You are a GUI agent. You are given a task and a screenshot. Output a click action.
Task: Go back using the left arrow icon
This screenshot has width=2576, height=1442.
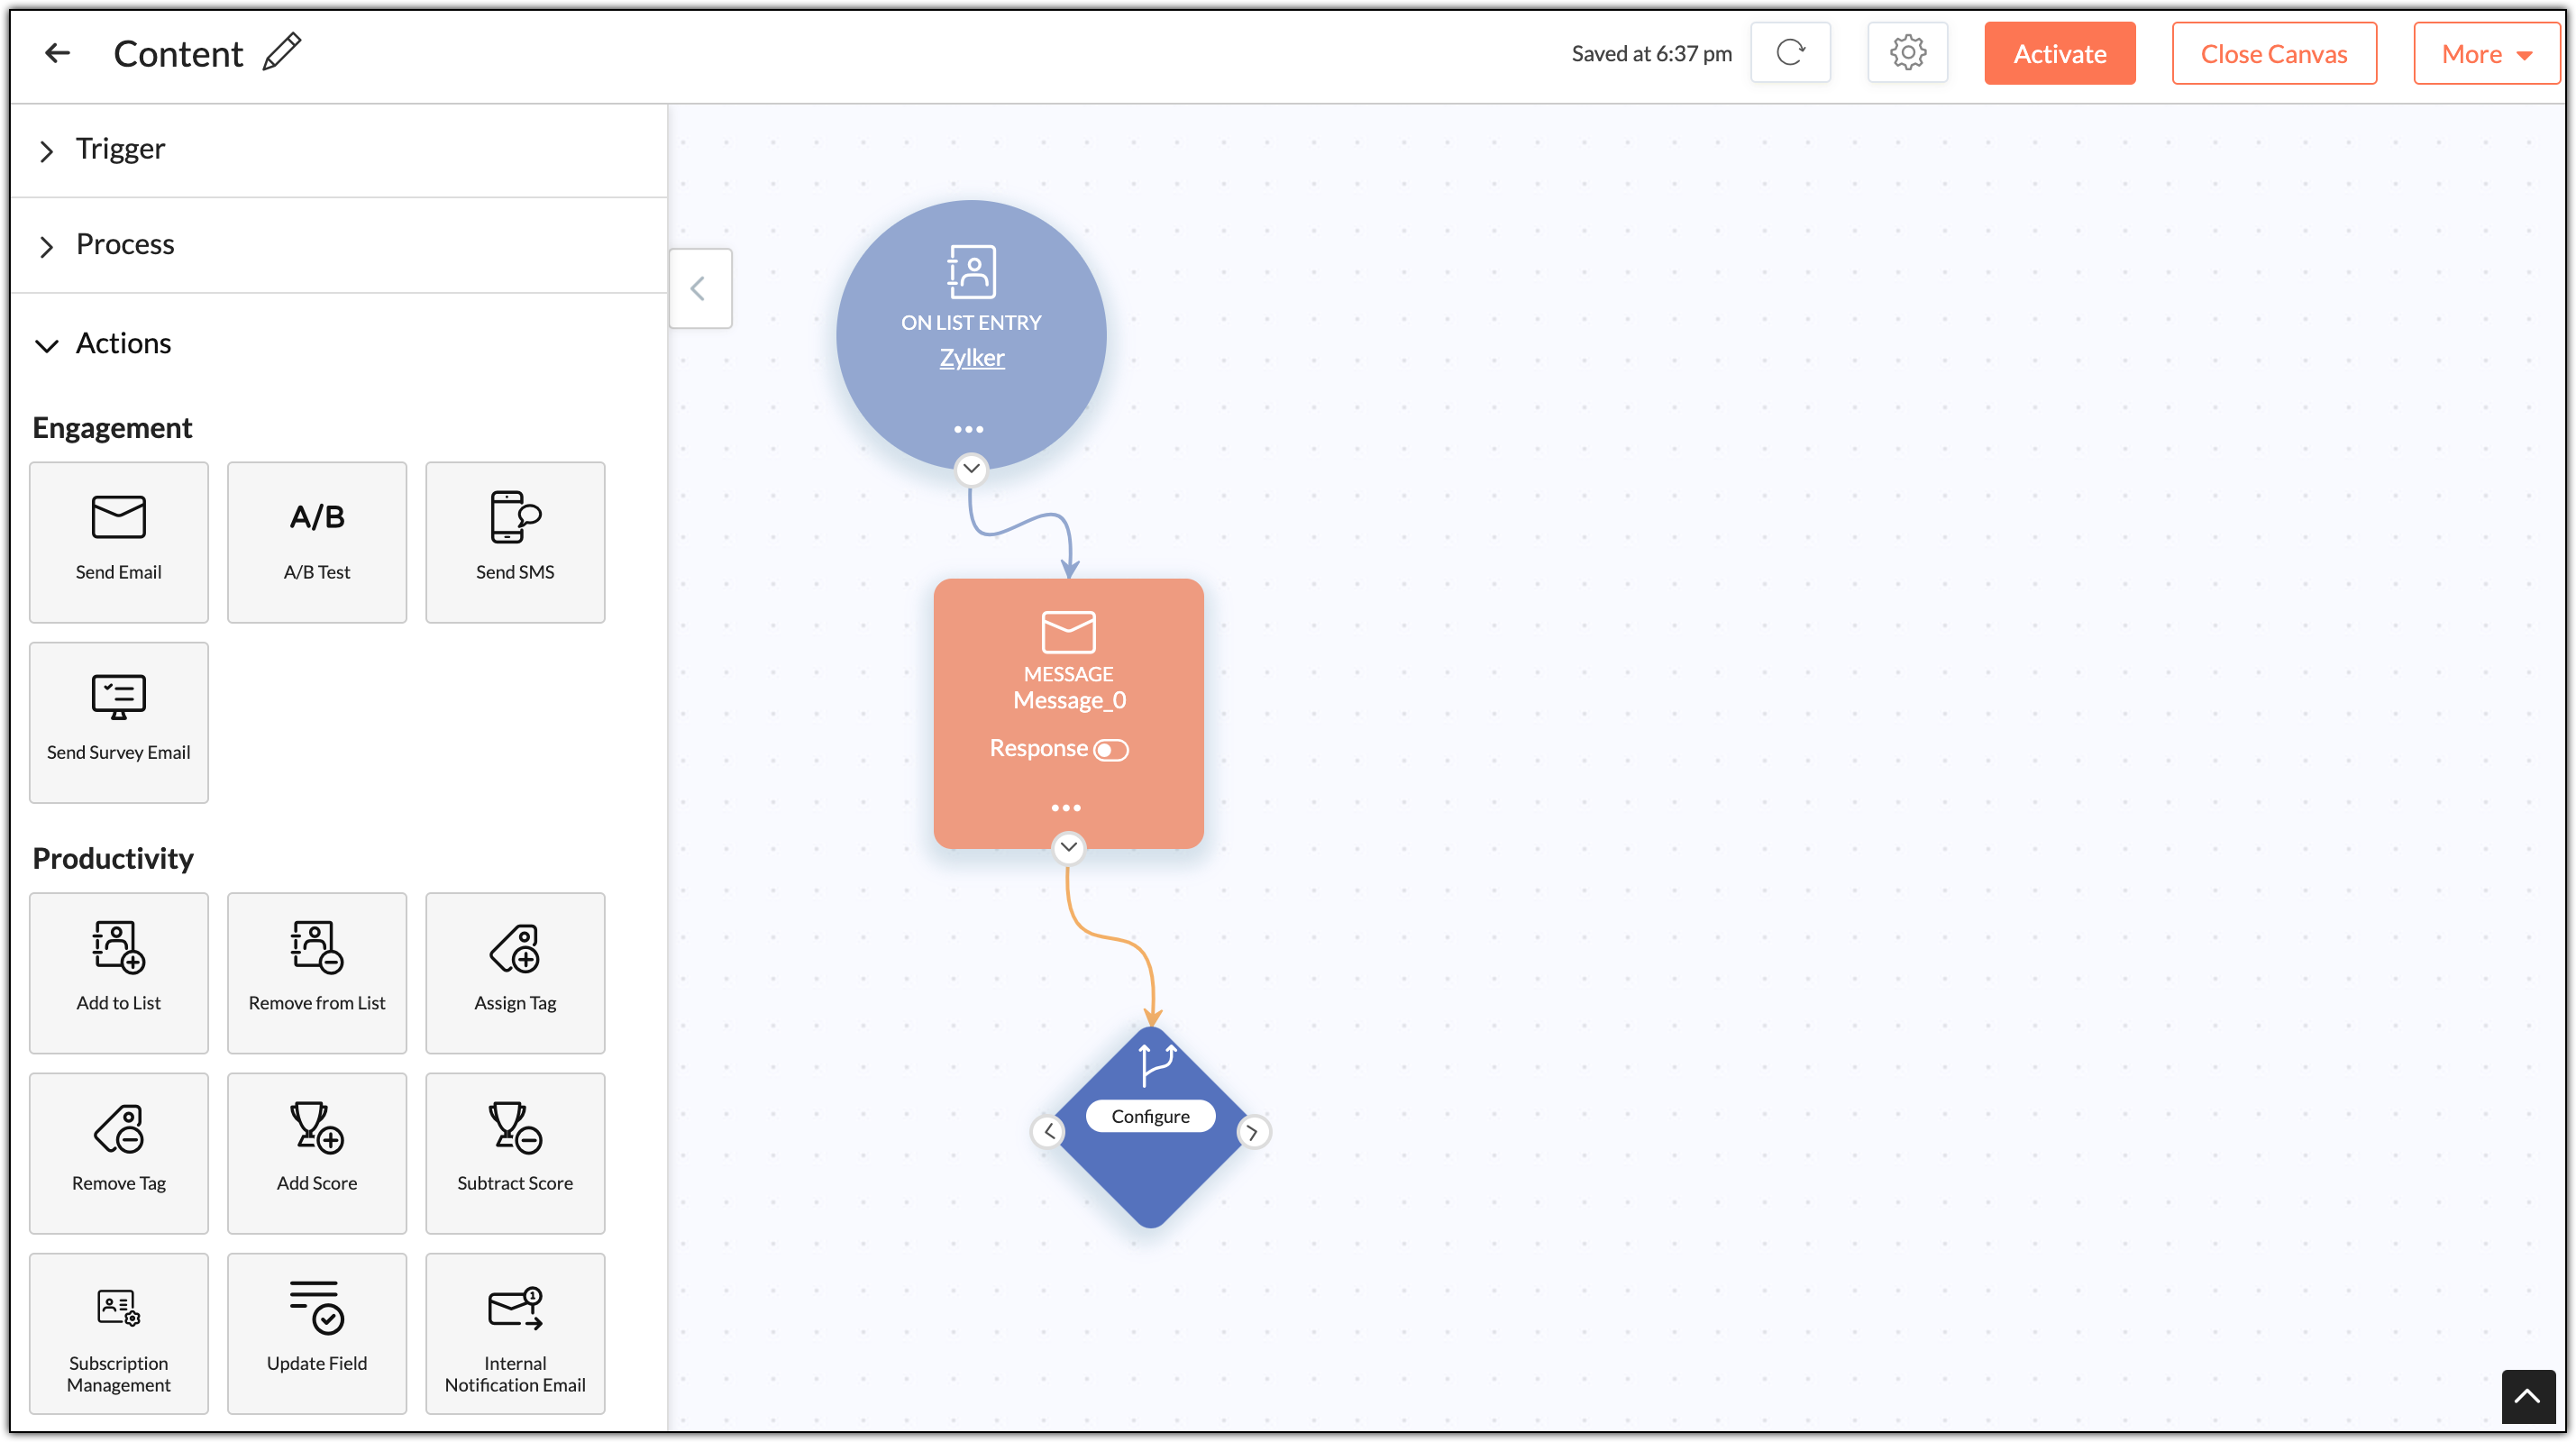[58, 53]
